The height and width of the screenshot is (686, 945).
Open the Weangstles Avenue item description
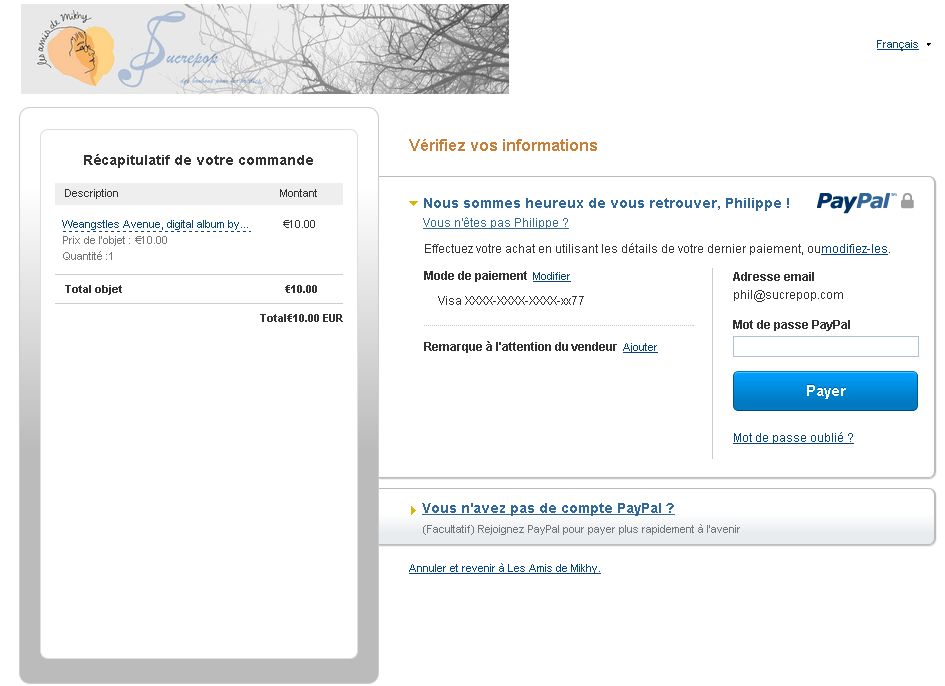pyautogui.click(x=155, y=225)
